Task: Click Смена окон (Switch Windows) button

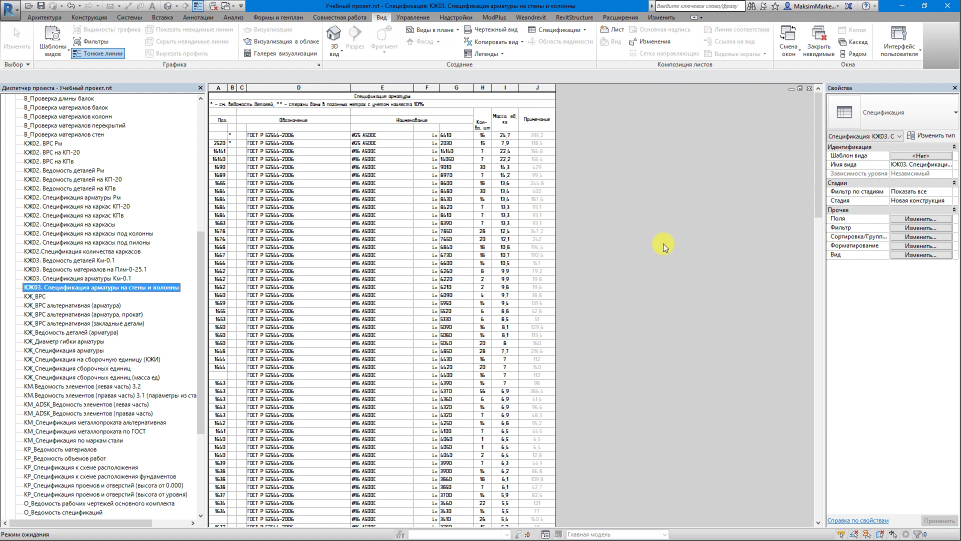Action: (x=788, y=41)
